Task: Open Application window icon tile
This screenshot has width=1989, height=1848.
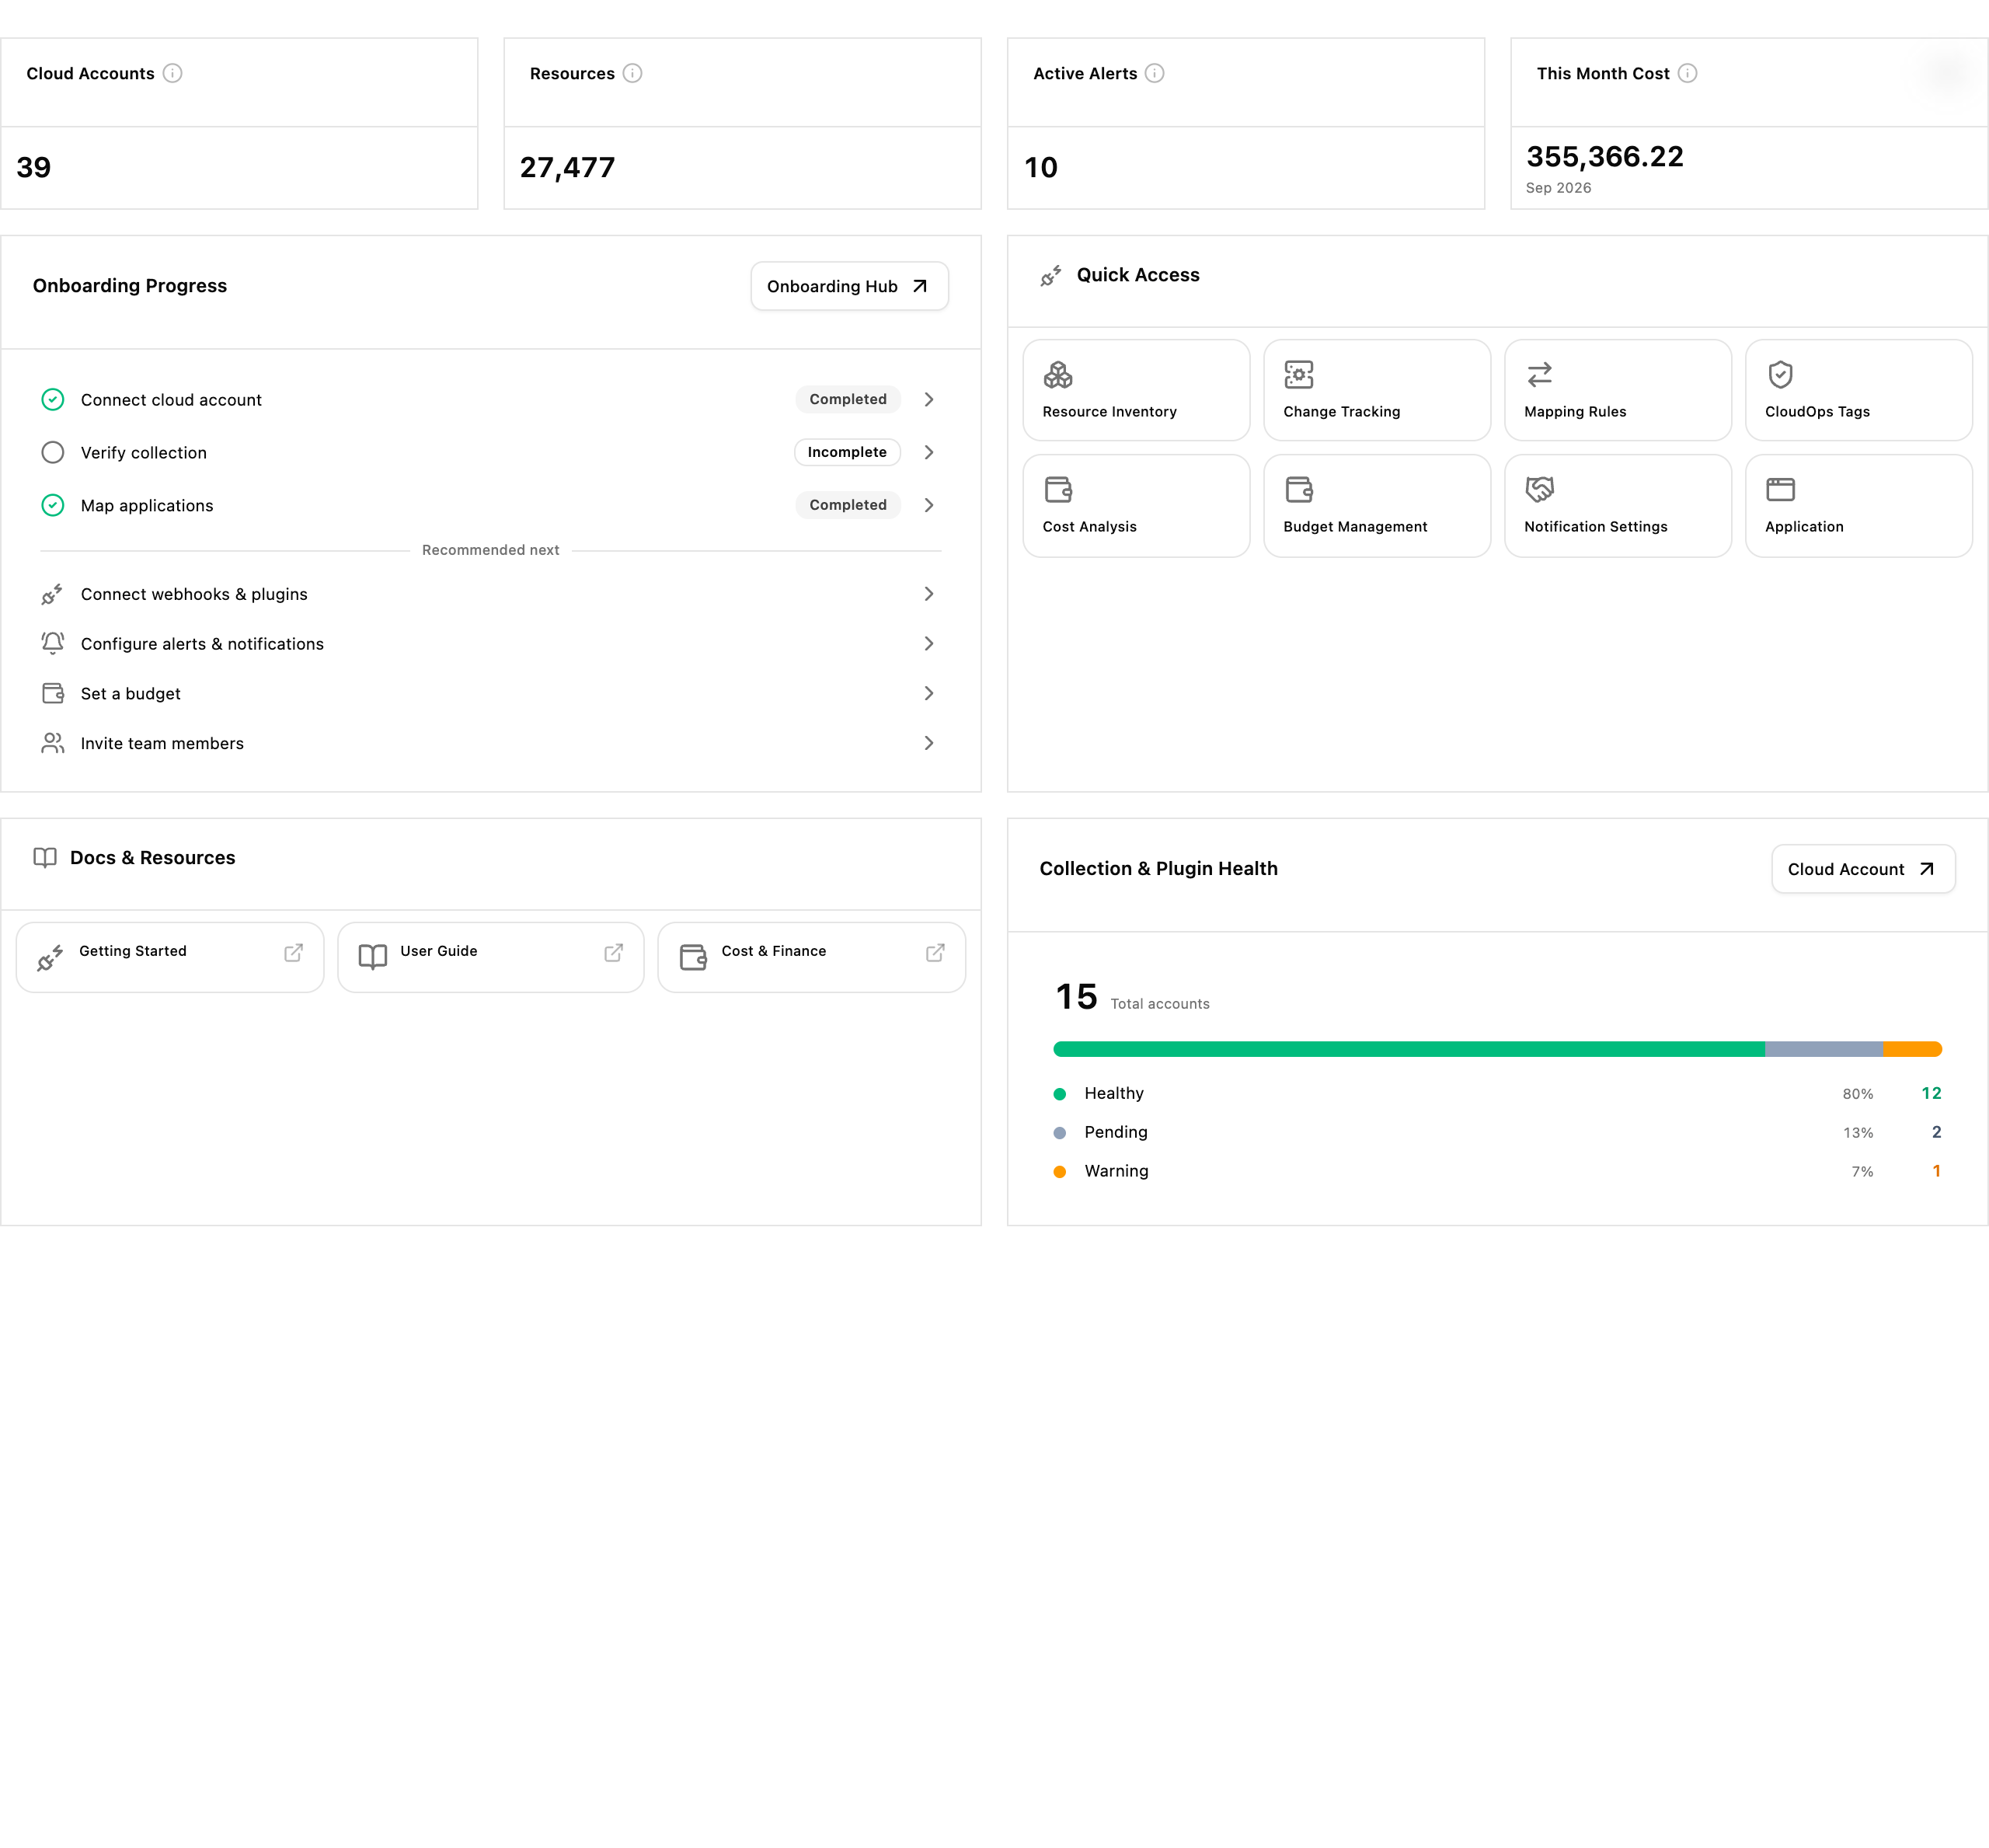Action: coord(1858,506)
